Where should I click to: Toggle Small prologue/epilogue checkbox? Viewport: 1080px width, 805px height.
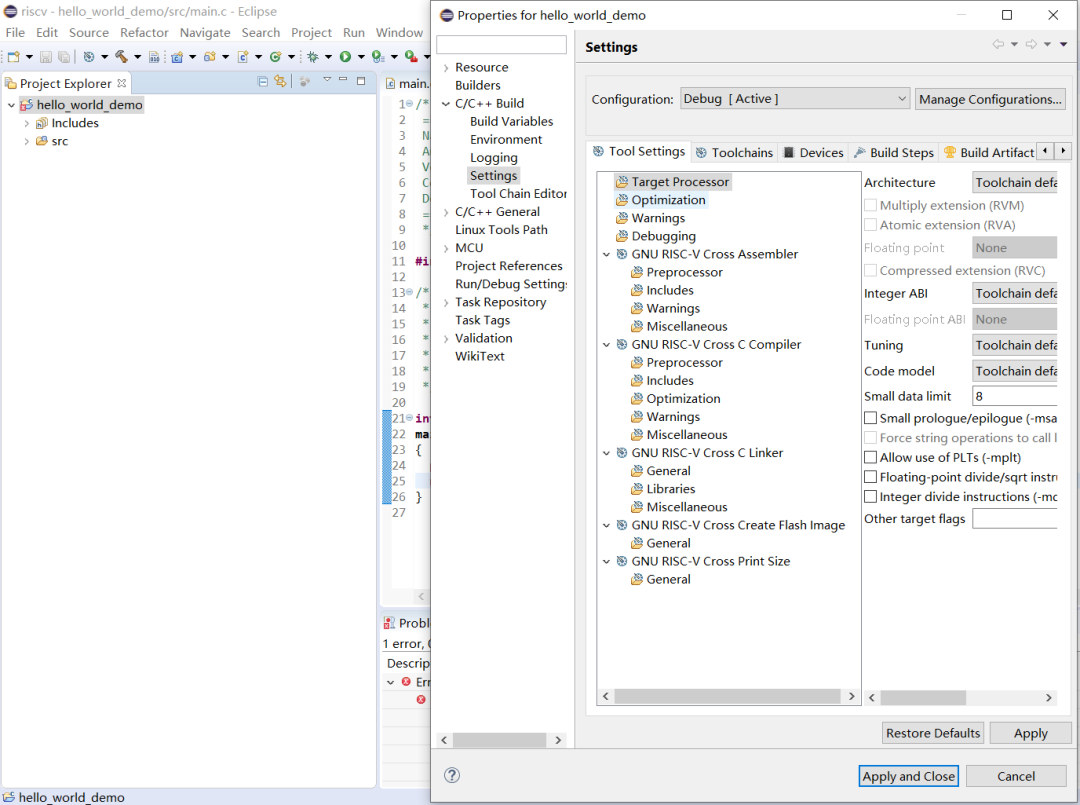coord(871,418)
